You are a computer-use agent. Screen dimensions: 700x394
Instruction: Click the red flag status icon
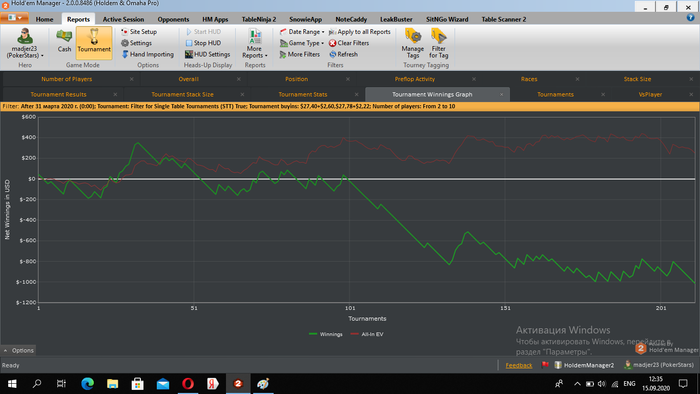coord(545,365)
